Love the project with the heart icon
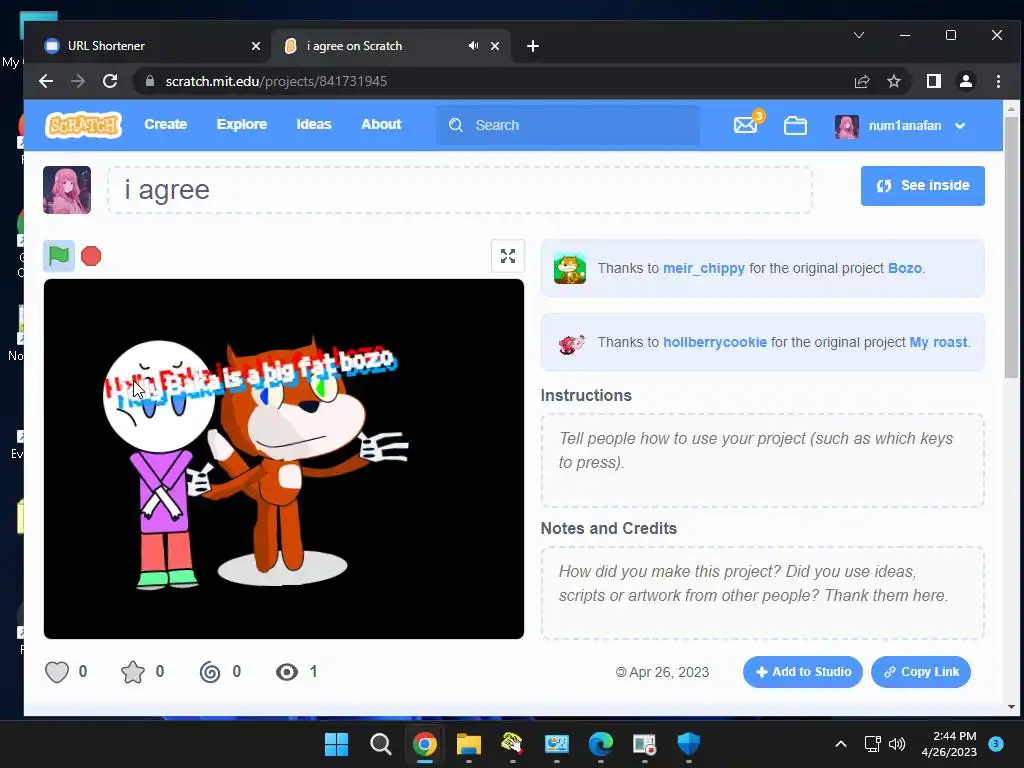Viewport: 1024px width, 768px height. coord(57,672)
